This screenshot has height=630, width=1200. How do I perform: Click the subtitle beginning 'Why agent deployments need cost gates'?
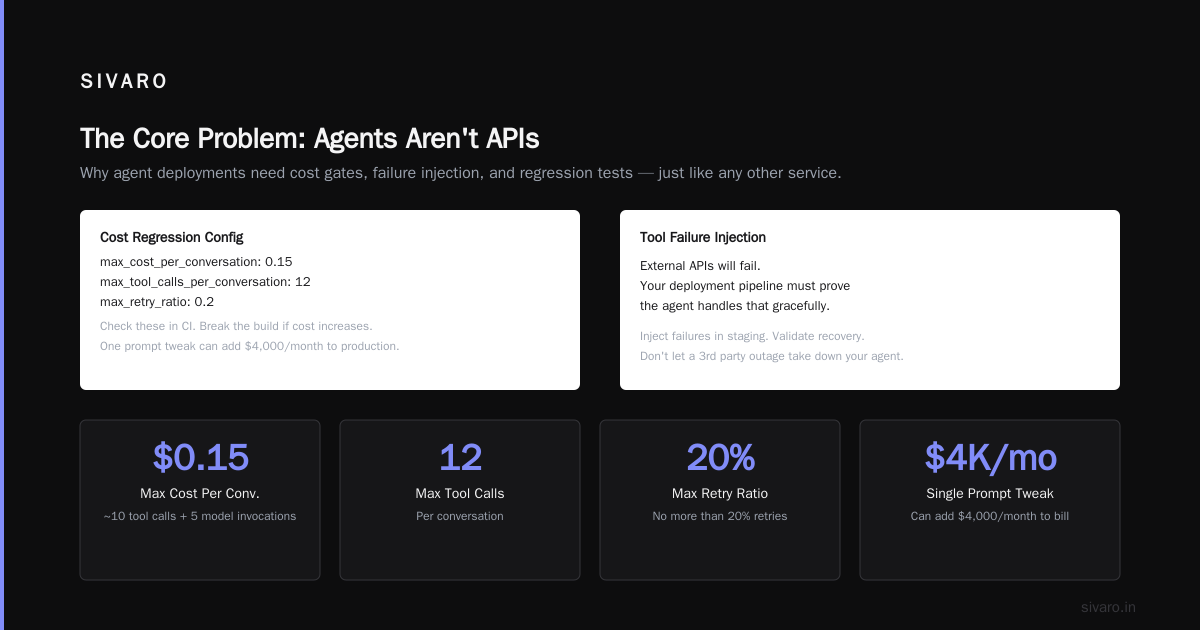coord(461,173)
